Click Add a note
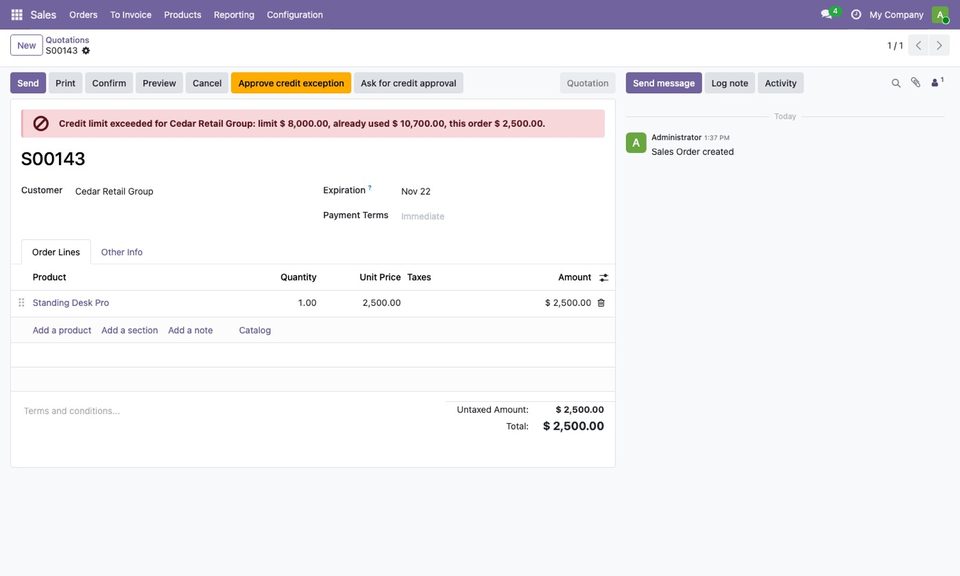 point(190,330)
